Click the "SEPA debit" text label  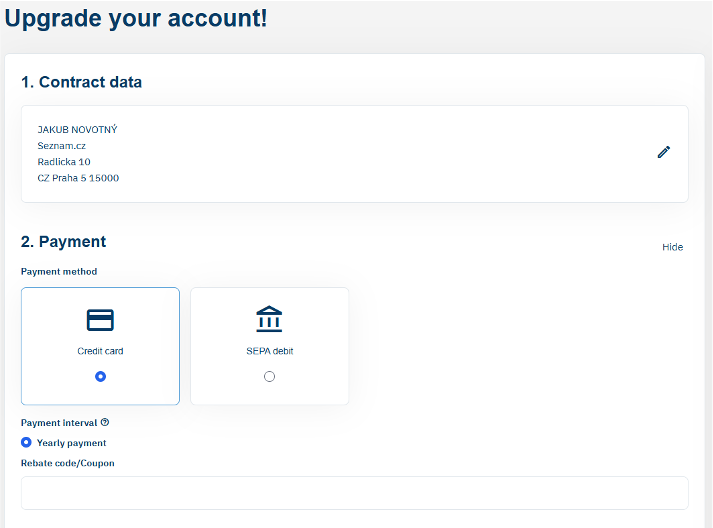pyautogui.click(x=269, y=352)
